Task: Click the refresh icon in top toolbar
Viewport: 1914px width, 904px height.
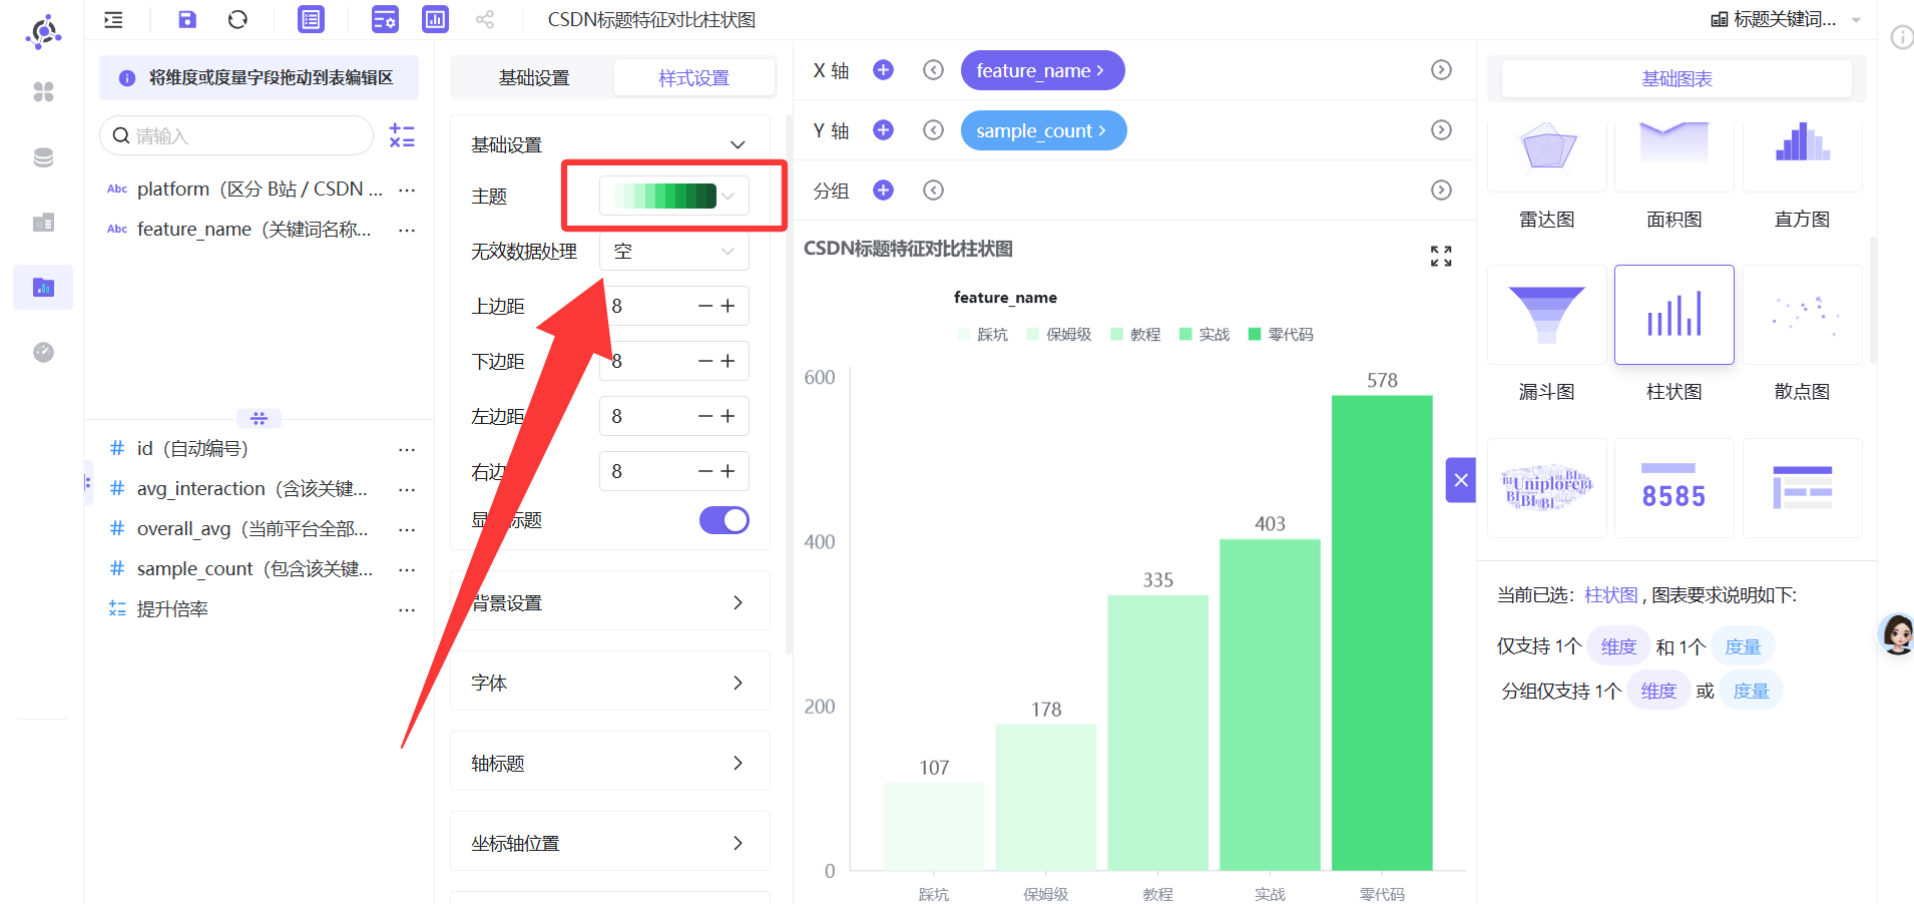Action: (237, 19)
